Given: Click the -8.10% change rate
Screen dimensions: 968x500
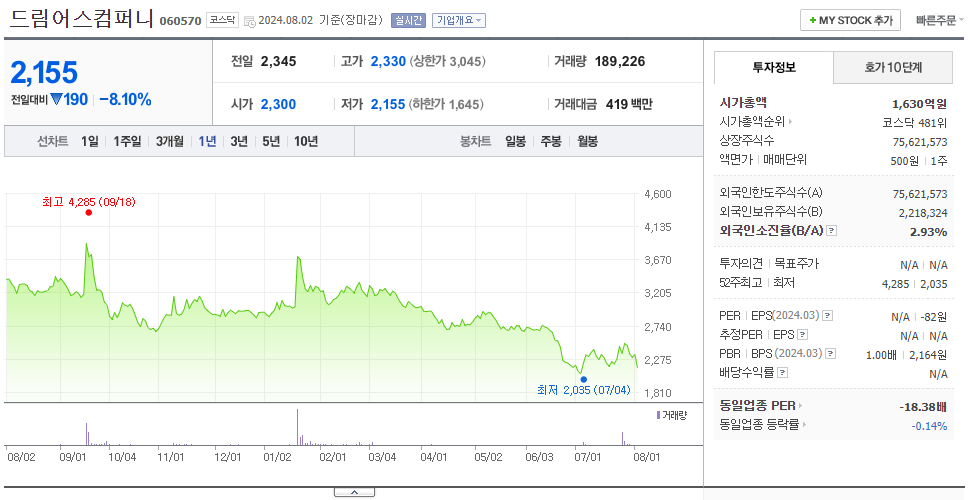Looking at the screenshot, I should tap(125, 99).
